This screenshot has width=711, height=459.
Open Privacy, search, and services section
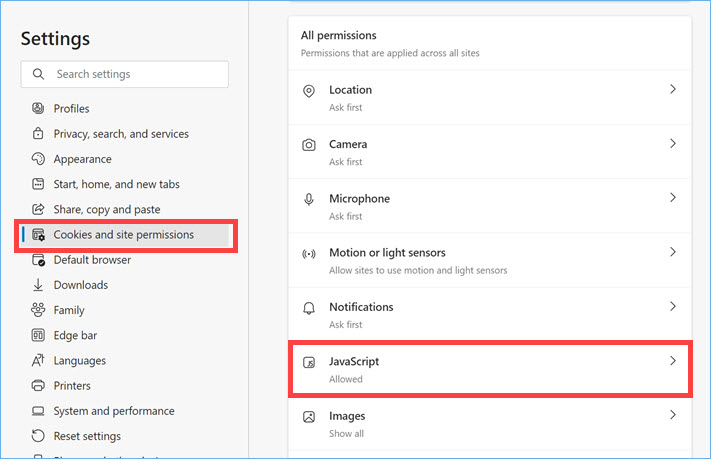tap(121, 134)
